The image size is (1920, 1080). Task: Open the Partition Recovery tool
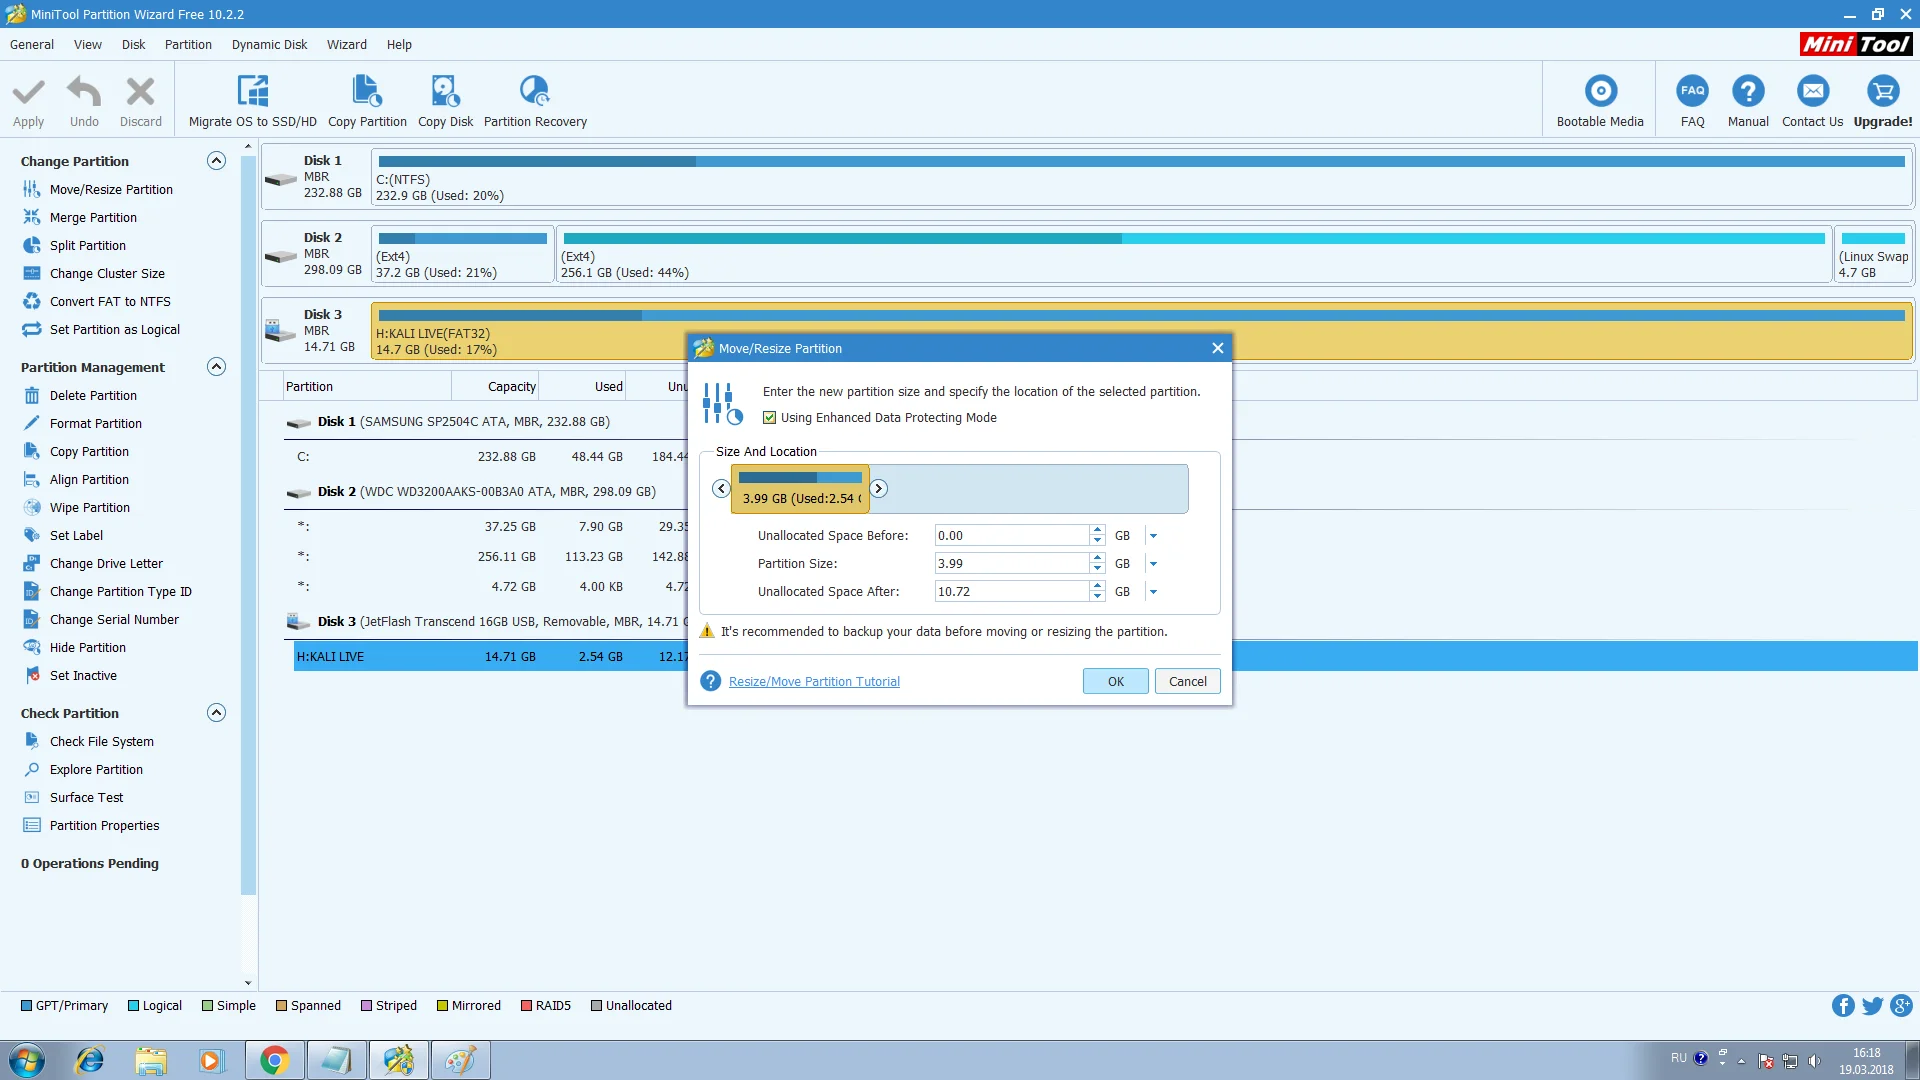(x=535, y=92)
